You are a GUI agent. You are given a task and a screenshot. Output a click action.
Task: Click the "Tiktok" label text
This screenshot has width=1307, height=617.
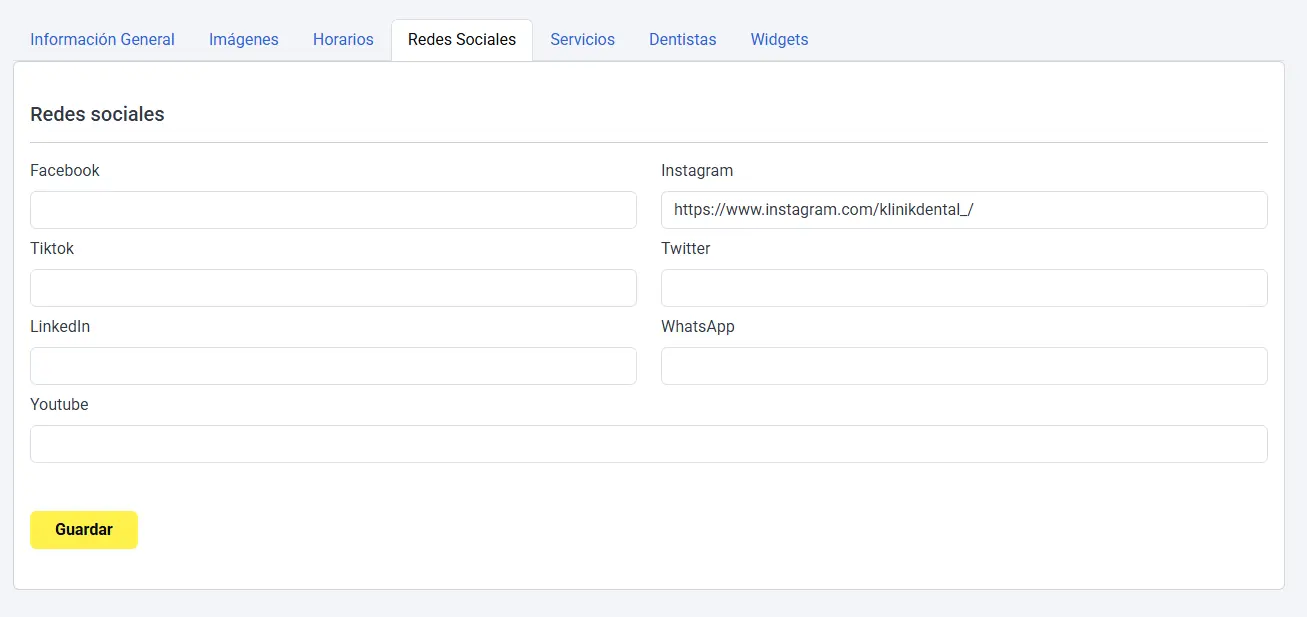tap(52, 249)
